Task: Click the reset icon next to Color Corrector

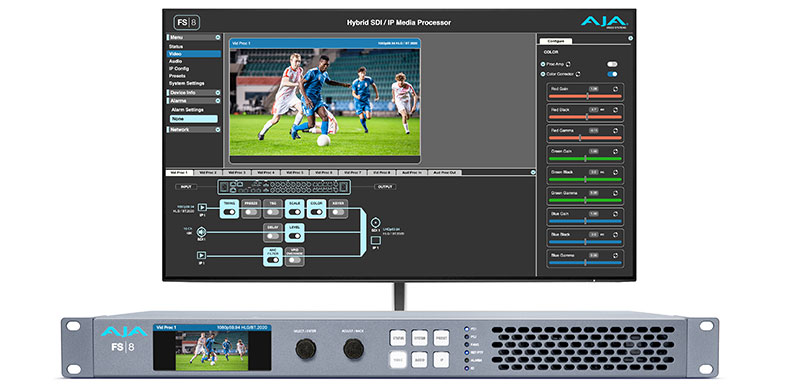Action: pyautogui.click(x=578, y=74)
